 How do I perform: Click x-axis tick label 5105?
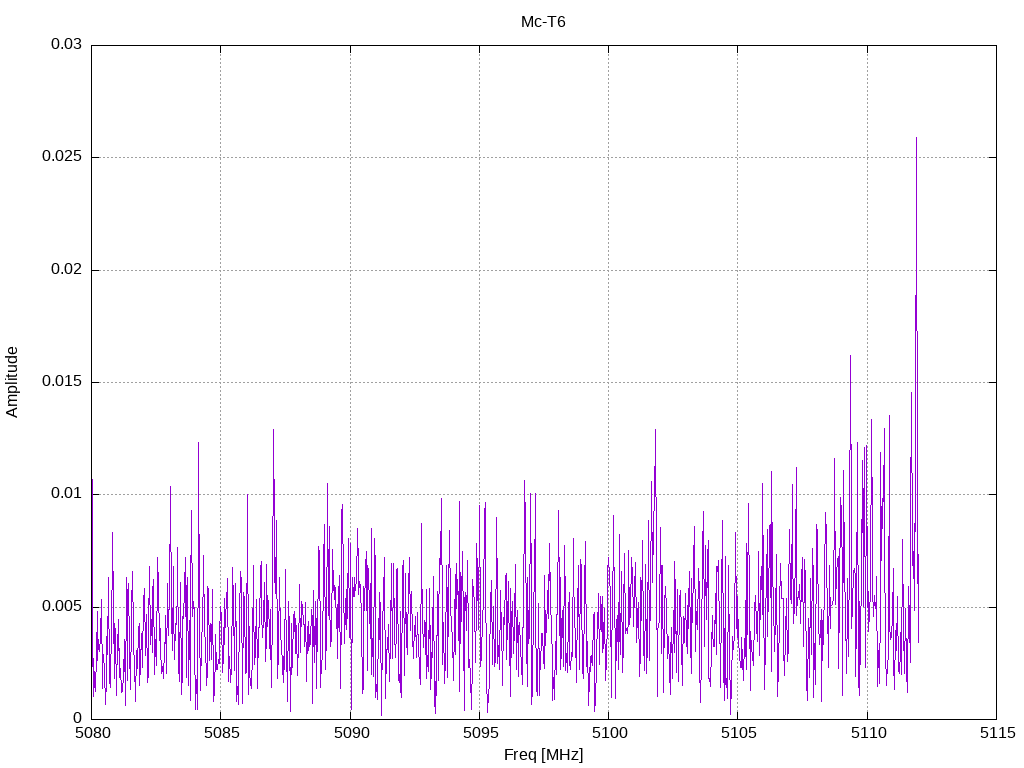739,733
